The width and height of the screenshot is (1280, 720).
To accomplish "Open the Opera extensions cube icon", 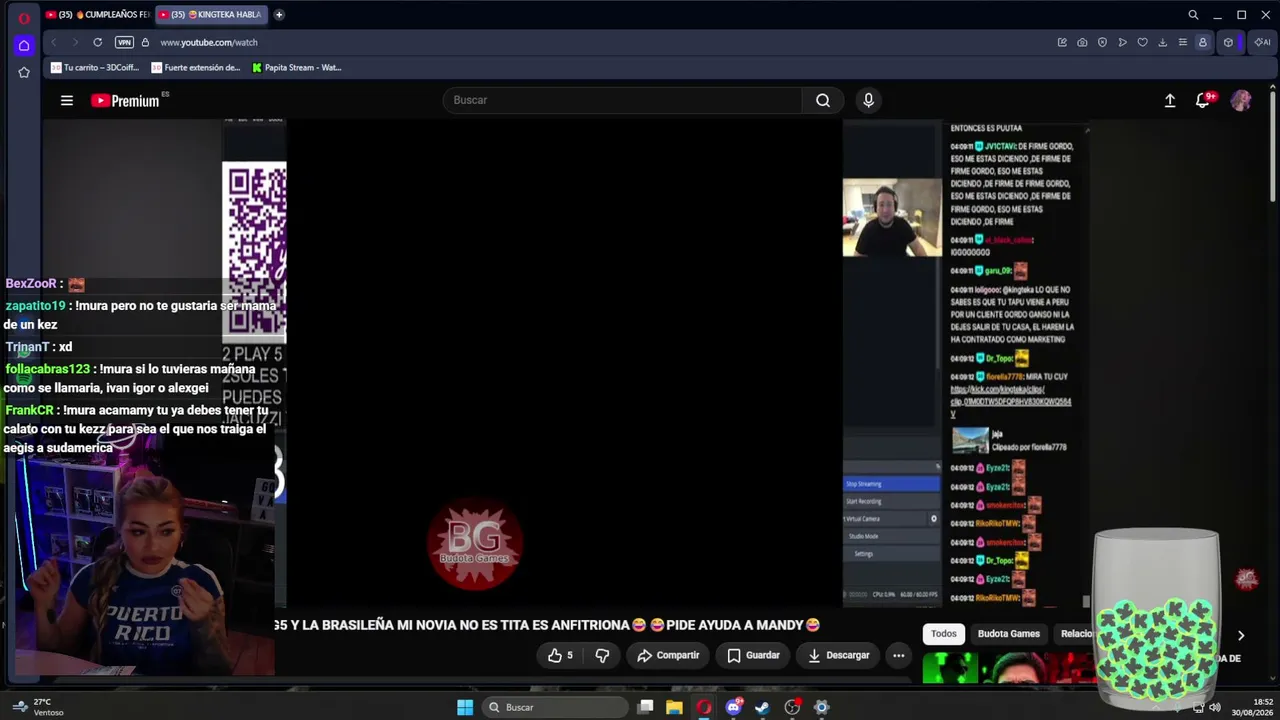I will click(x=1228, y=42).
